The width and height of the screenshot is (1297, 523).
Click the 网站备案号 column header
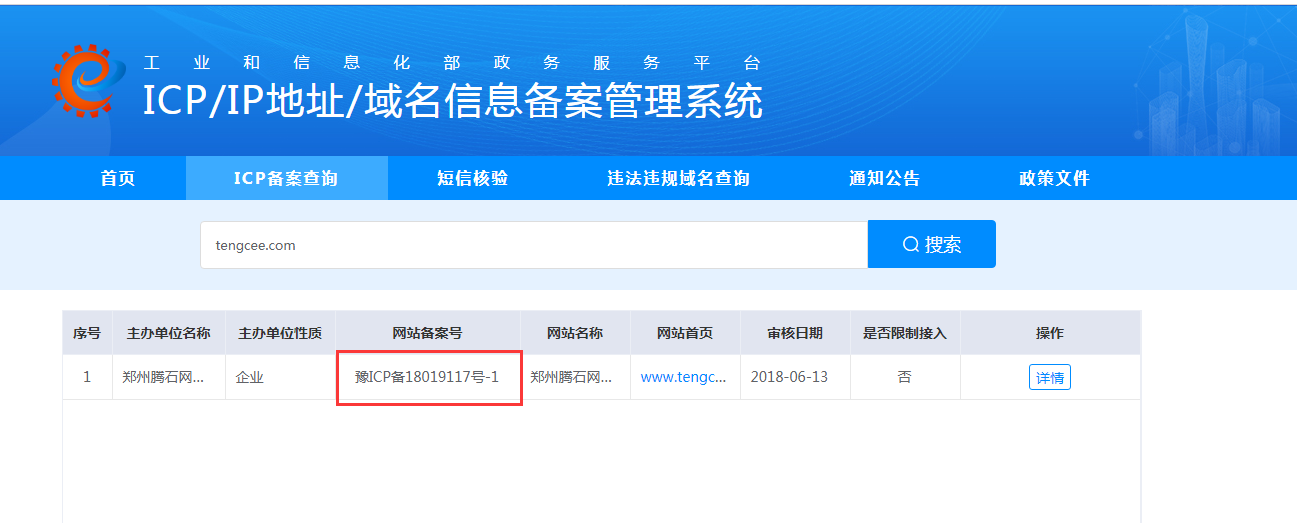point(428,333)
